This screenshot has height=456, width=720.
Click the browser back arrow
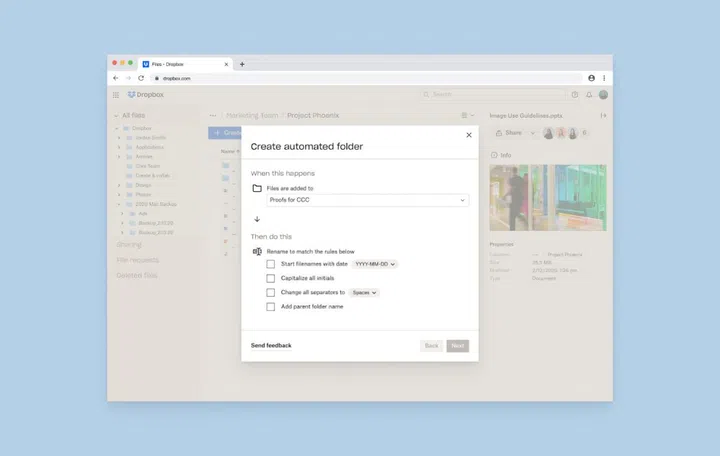[115, 78]
